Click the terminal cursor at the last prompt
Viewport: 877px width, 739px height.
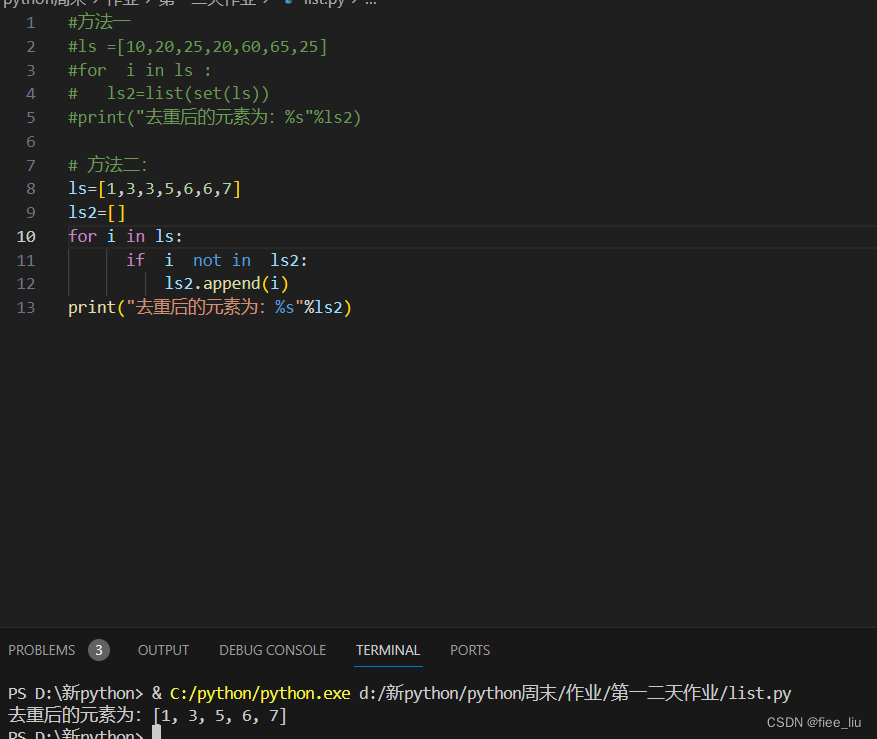[157, 732]
